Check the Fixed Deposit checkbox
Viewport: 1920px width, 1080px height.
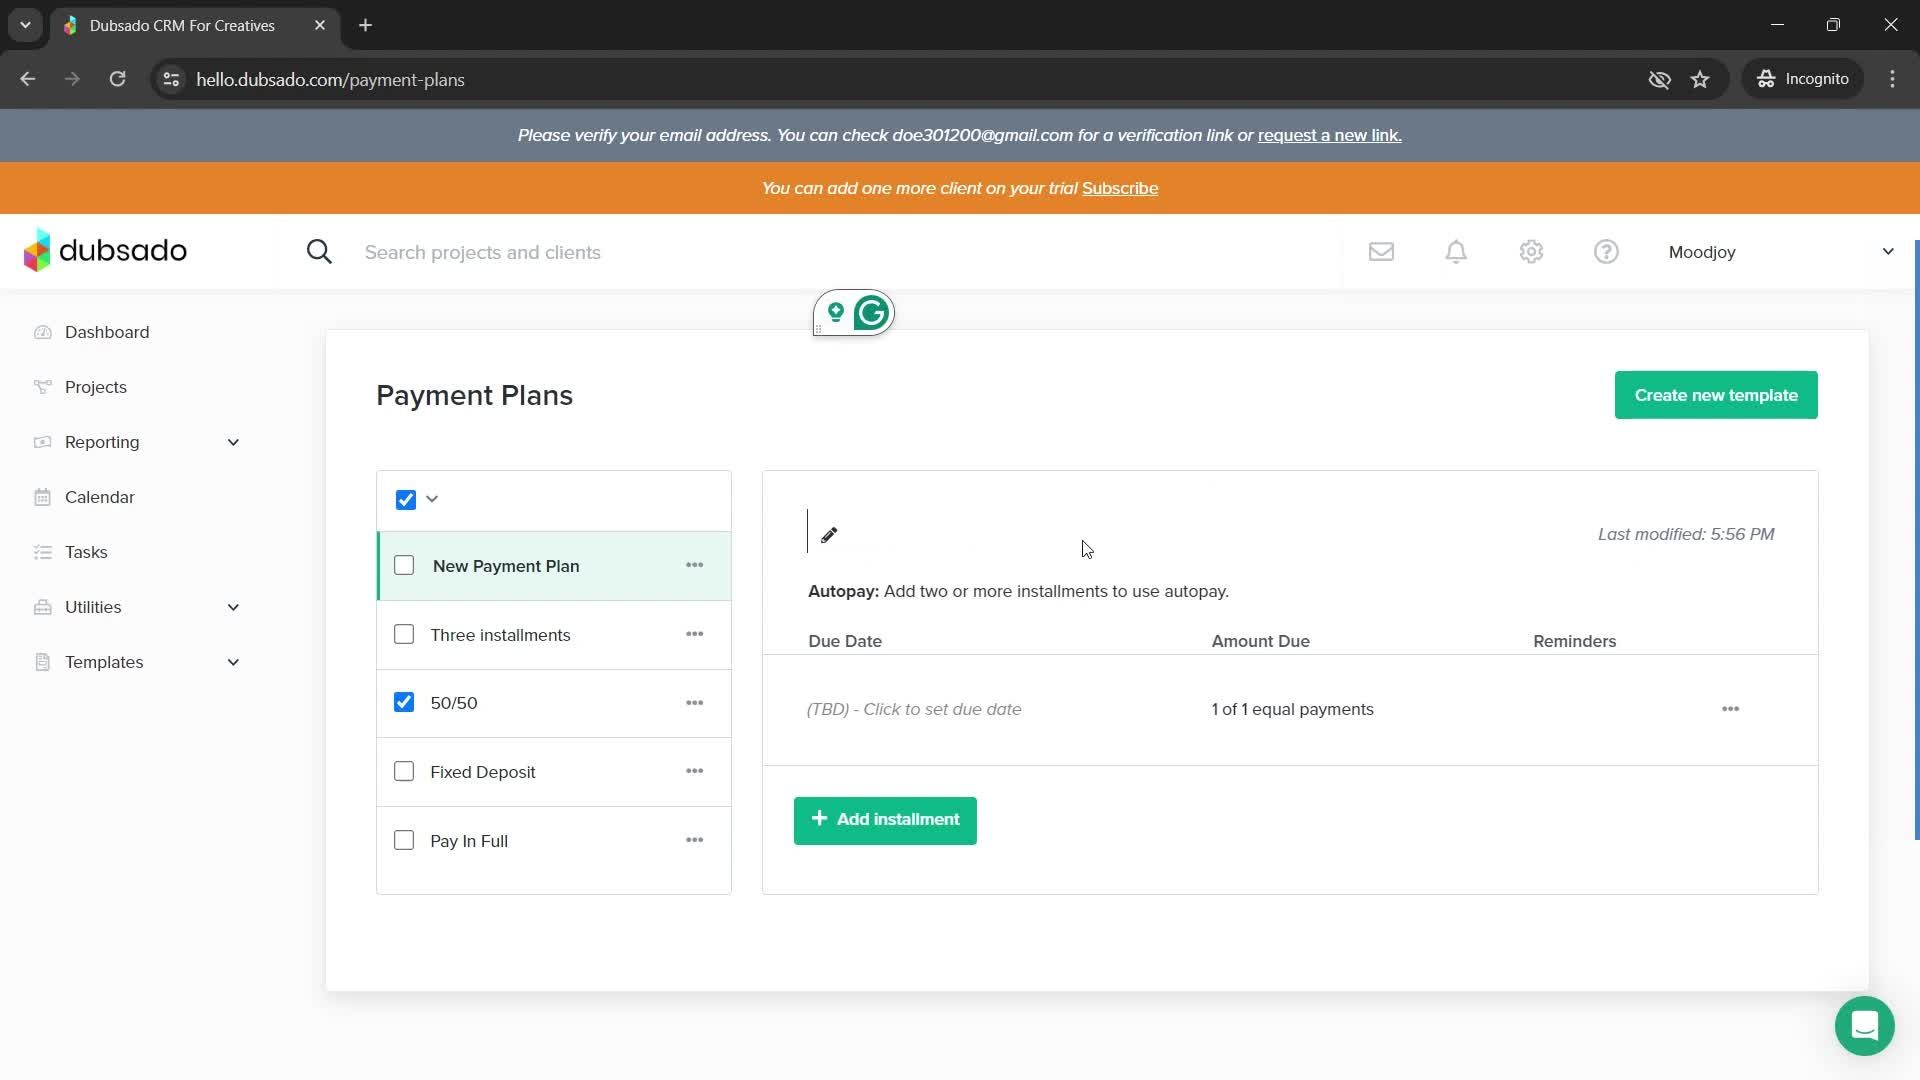[404, 771]
